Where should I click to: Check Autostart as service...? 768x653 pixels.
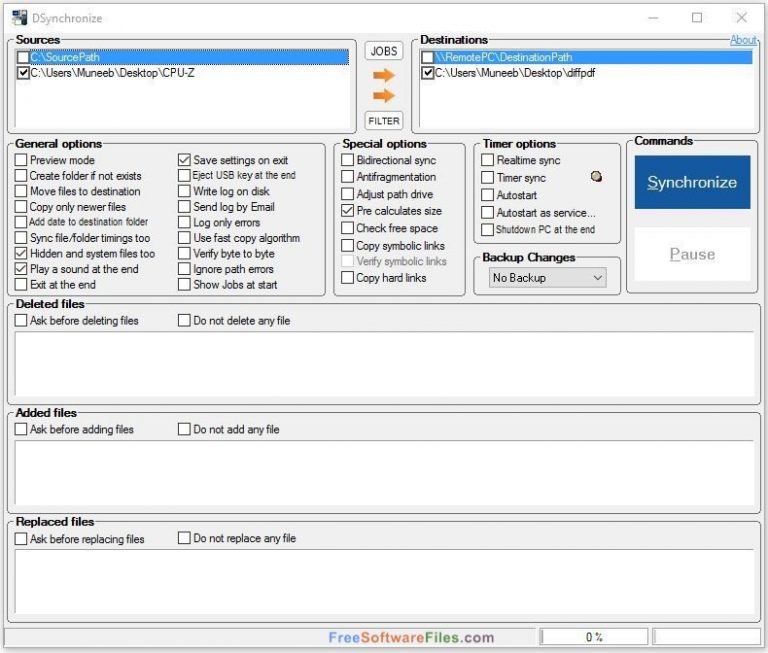coord(487,213)
